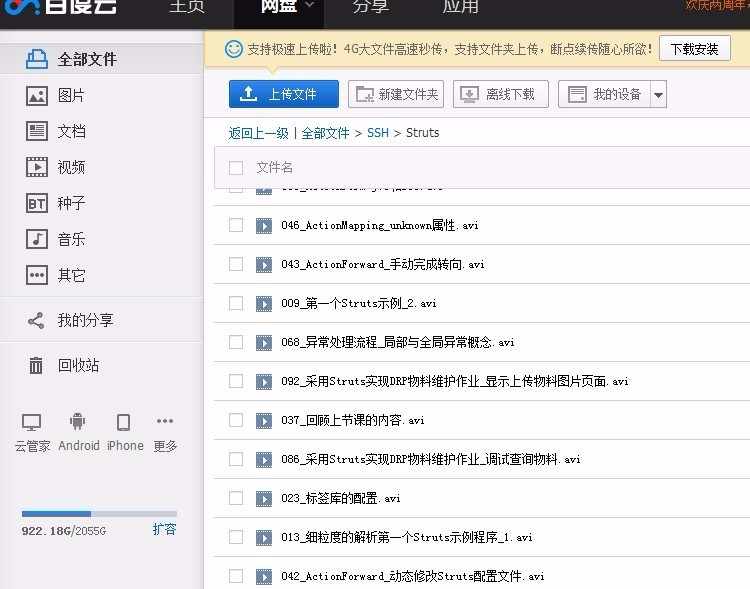The image size is (750, 589).
Task: Click the 我的设备 button
Action: [605, 94]
